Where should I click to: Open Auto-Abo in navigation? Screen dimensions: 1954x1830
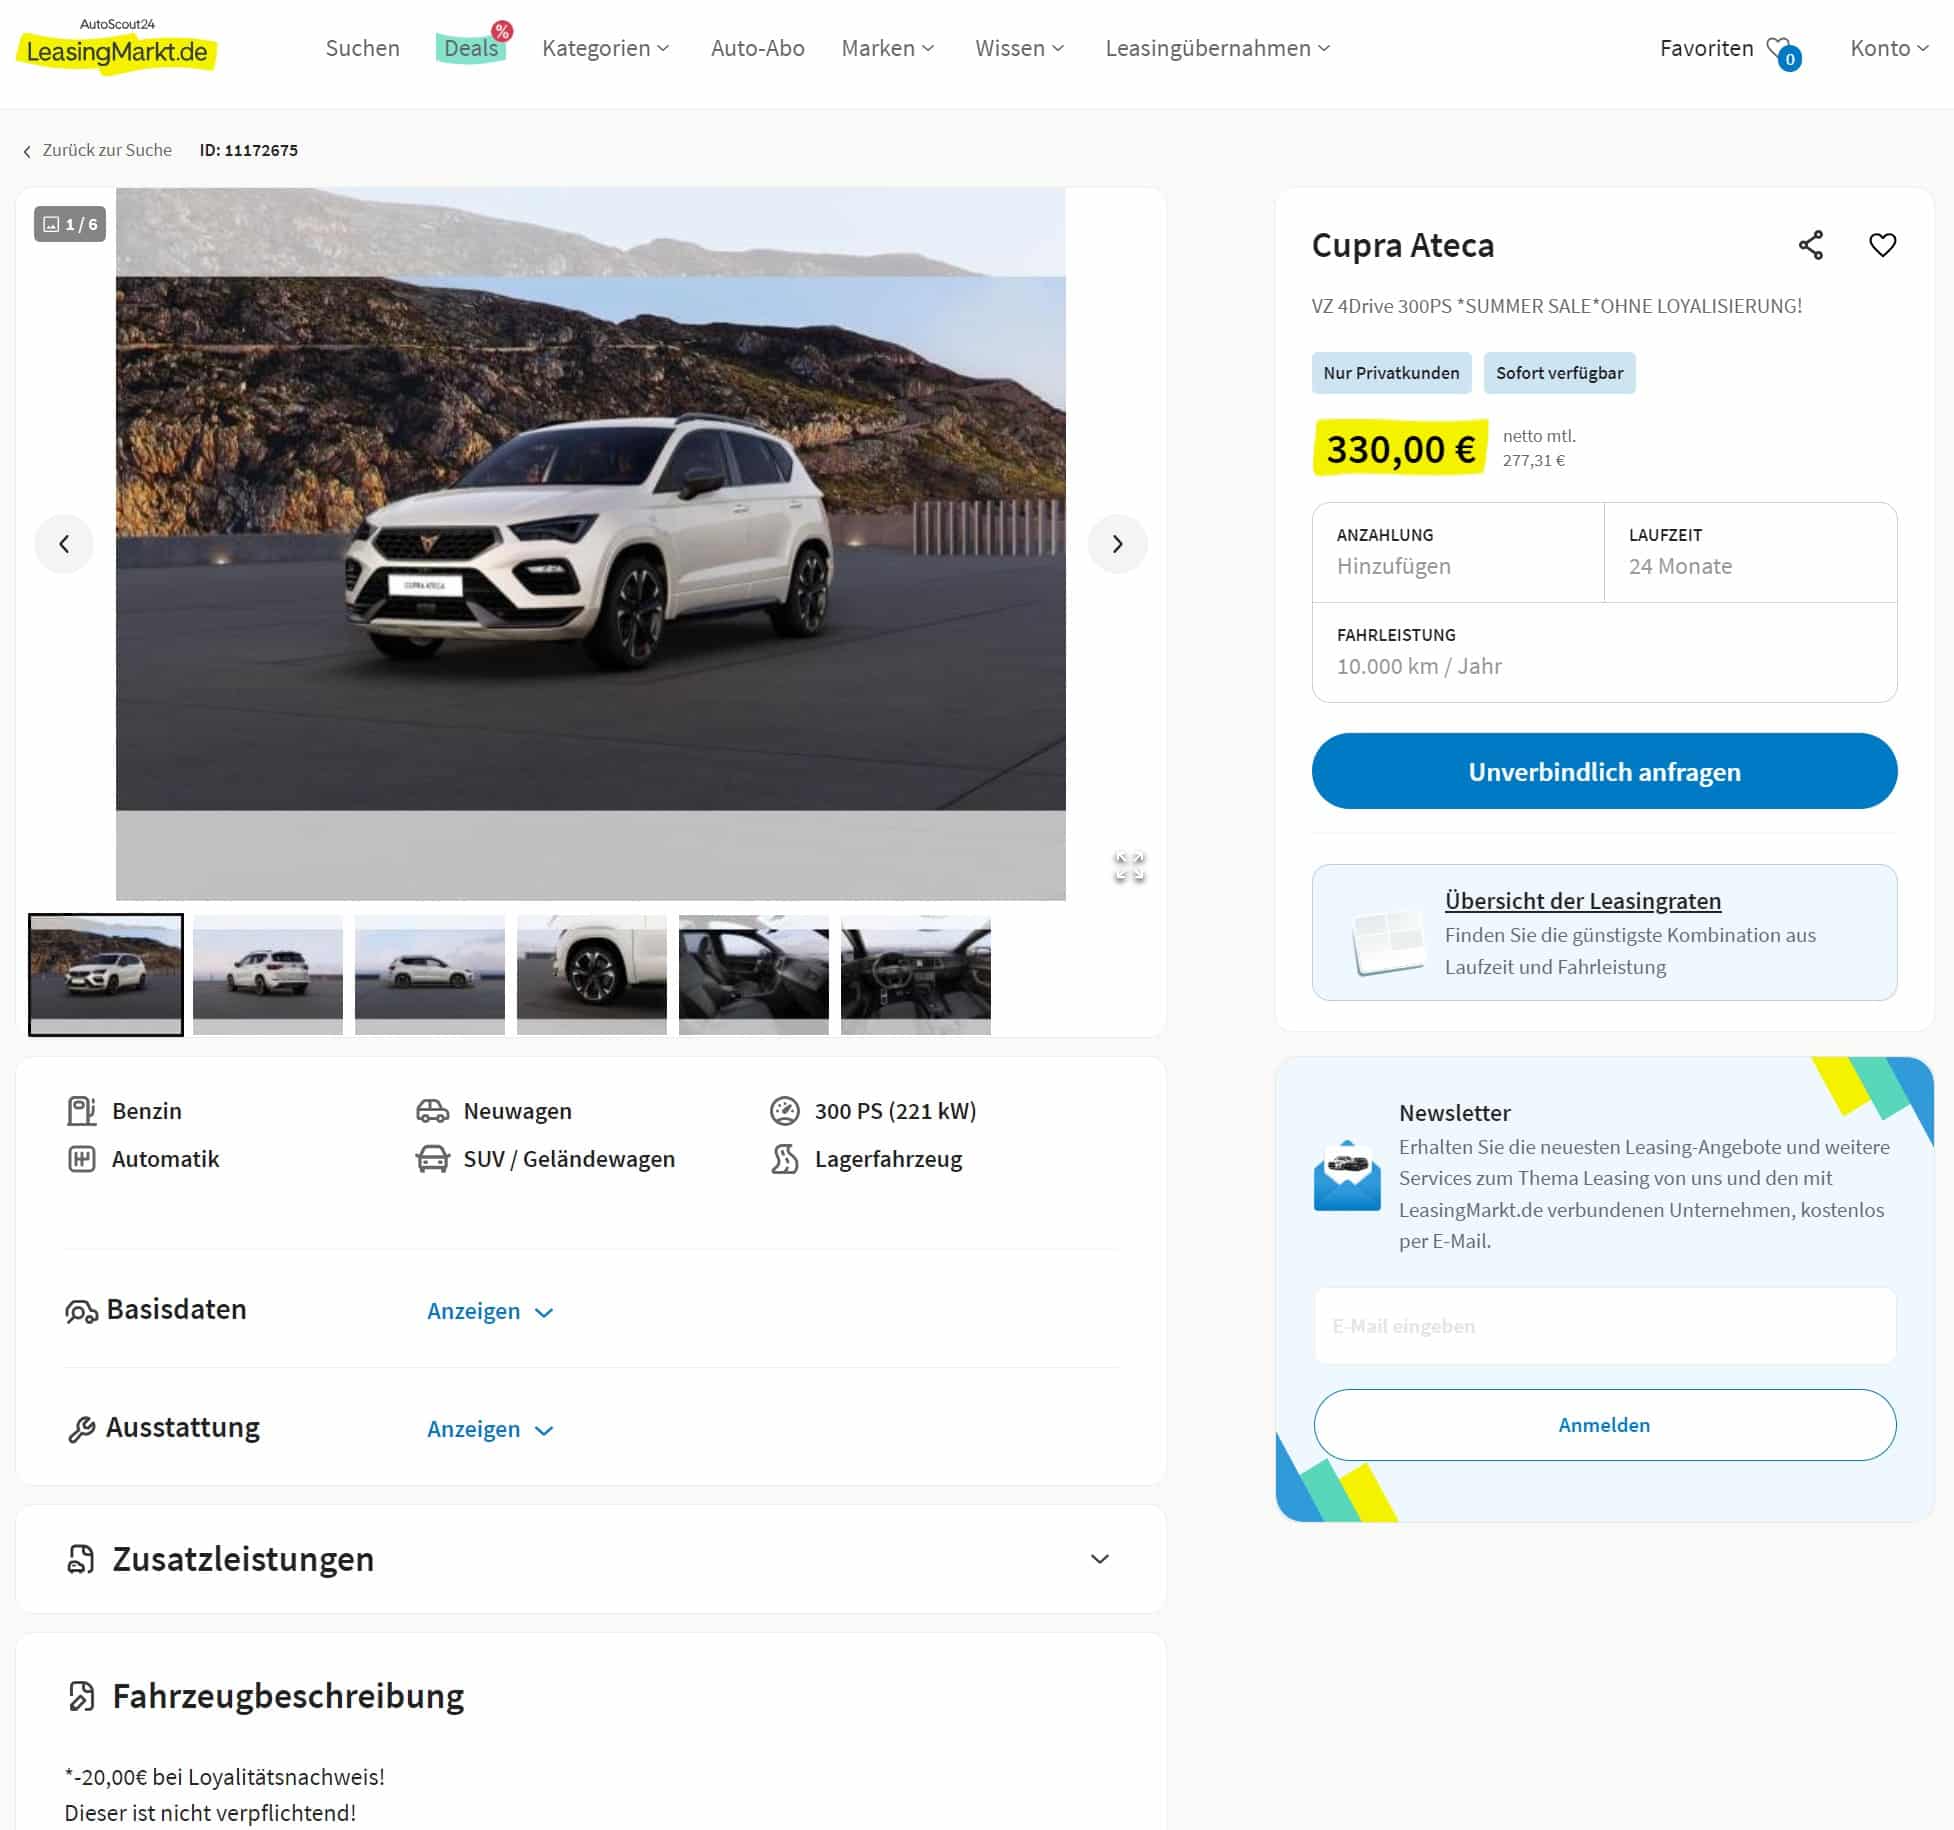(x=757, y=48)
